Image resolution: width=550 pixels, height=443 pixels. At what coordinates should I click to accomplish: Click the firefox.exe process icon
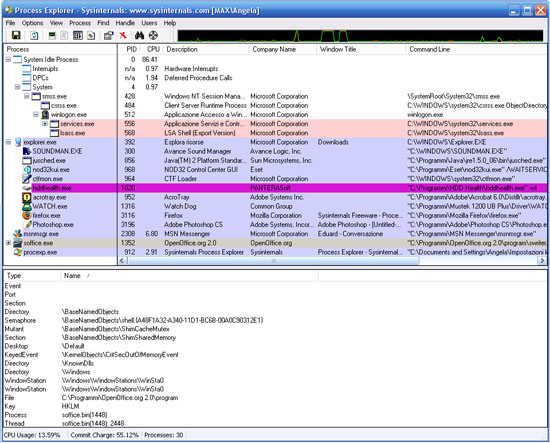point(27,215)
